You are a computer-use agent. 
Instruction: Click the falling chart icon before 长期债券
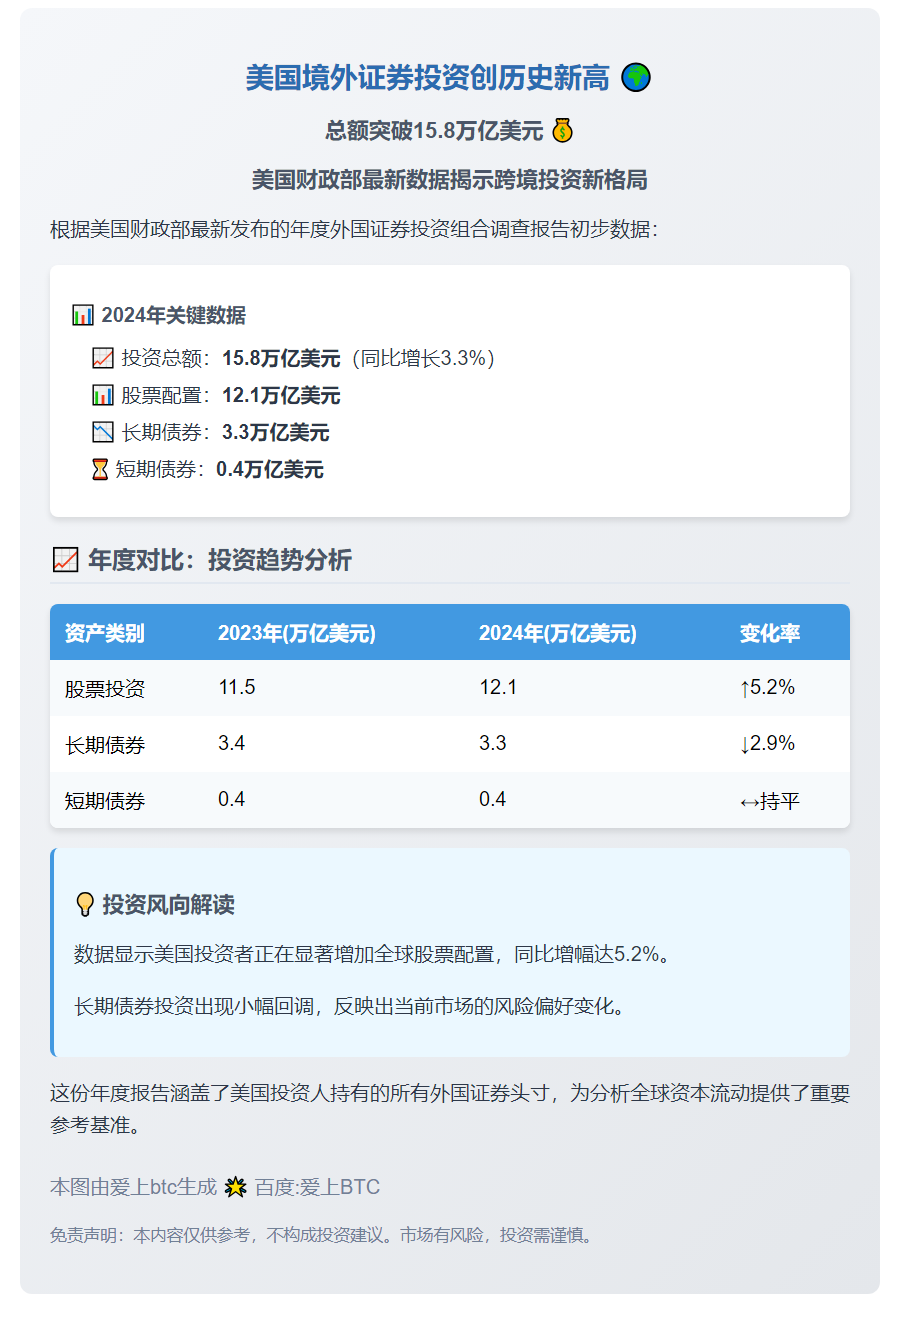(103, 432)
